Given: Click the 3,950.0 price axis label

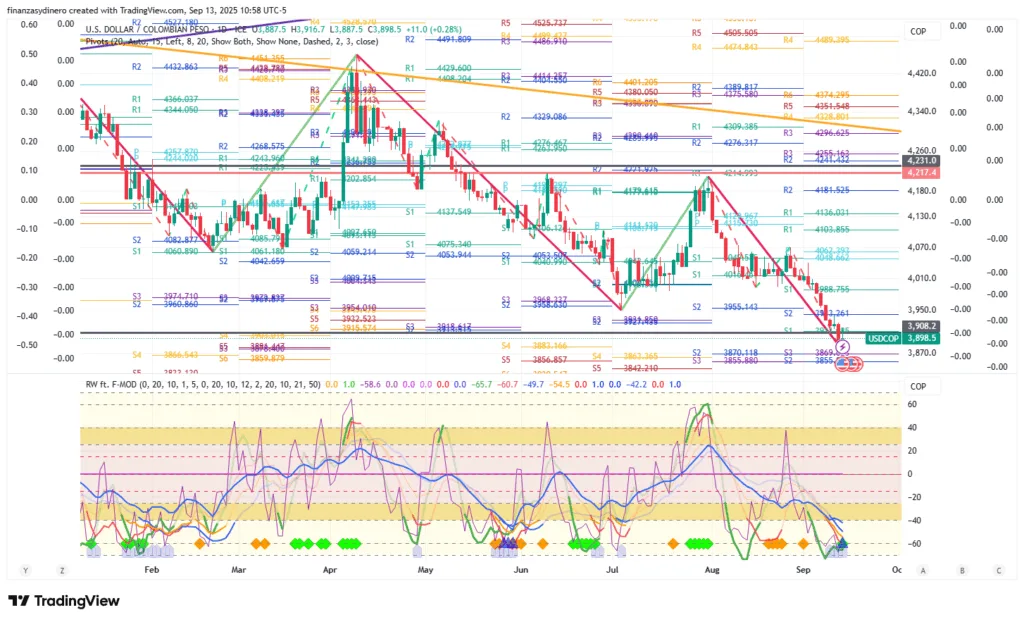Looking at the screenshot, I should click(921, 310).
